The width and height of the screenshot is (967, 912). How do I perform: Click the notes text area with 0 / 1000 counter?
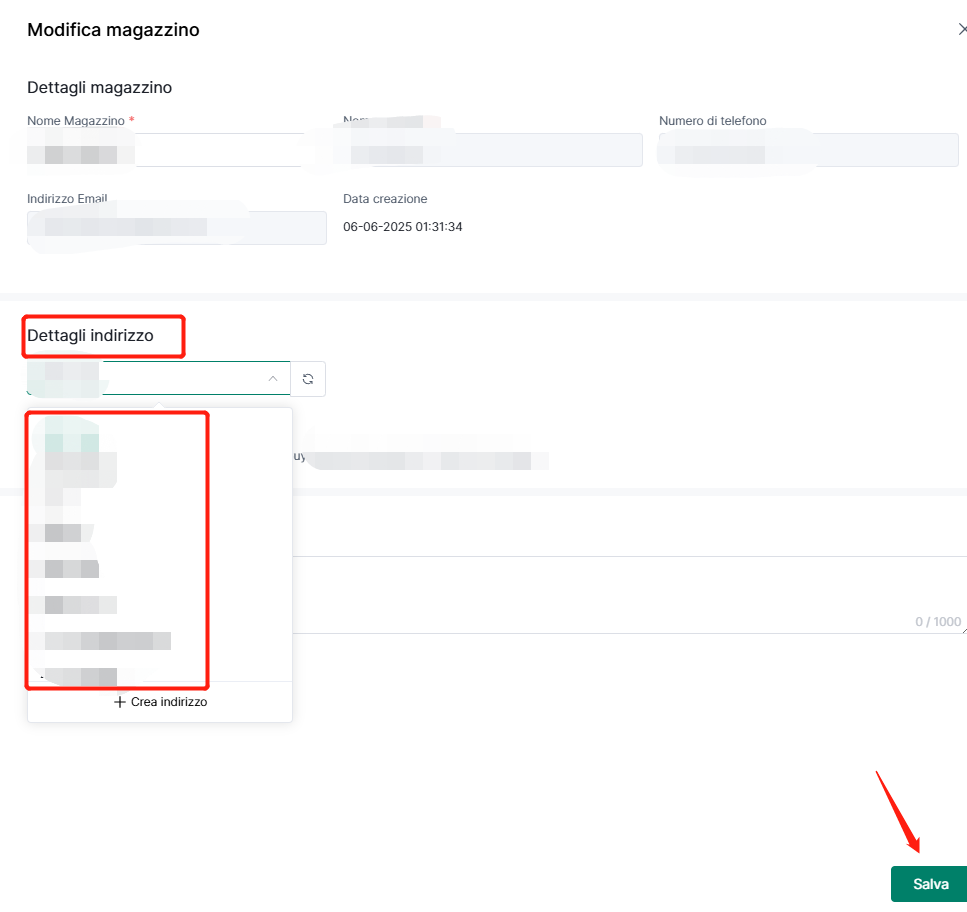tap(628, 594)
